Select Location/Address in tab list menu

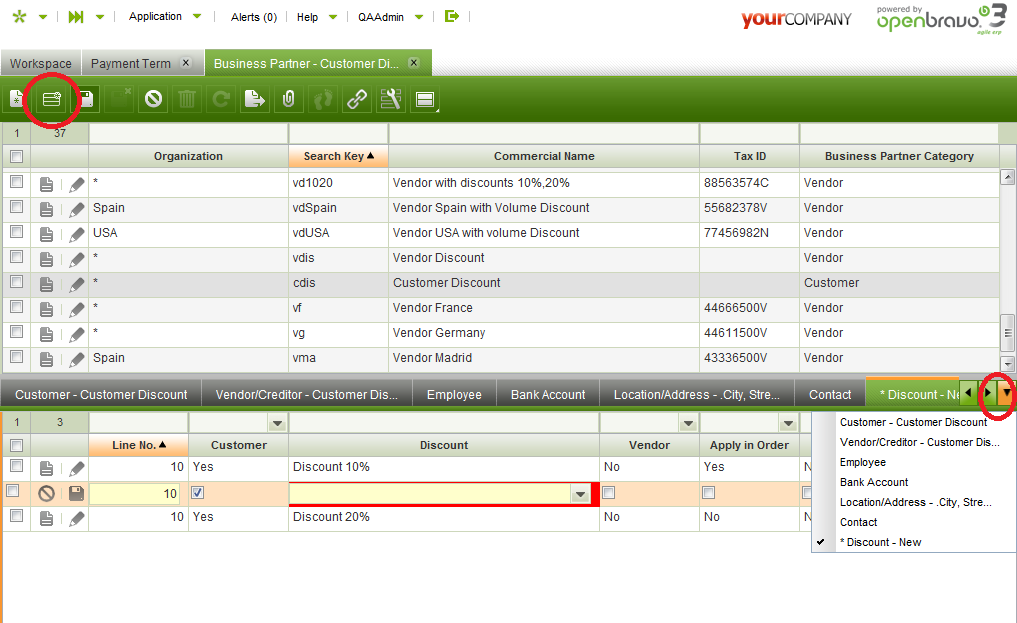click(915, 502)
